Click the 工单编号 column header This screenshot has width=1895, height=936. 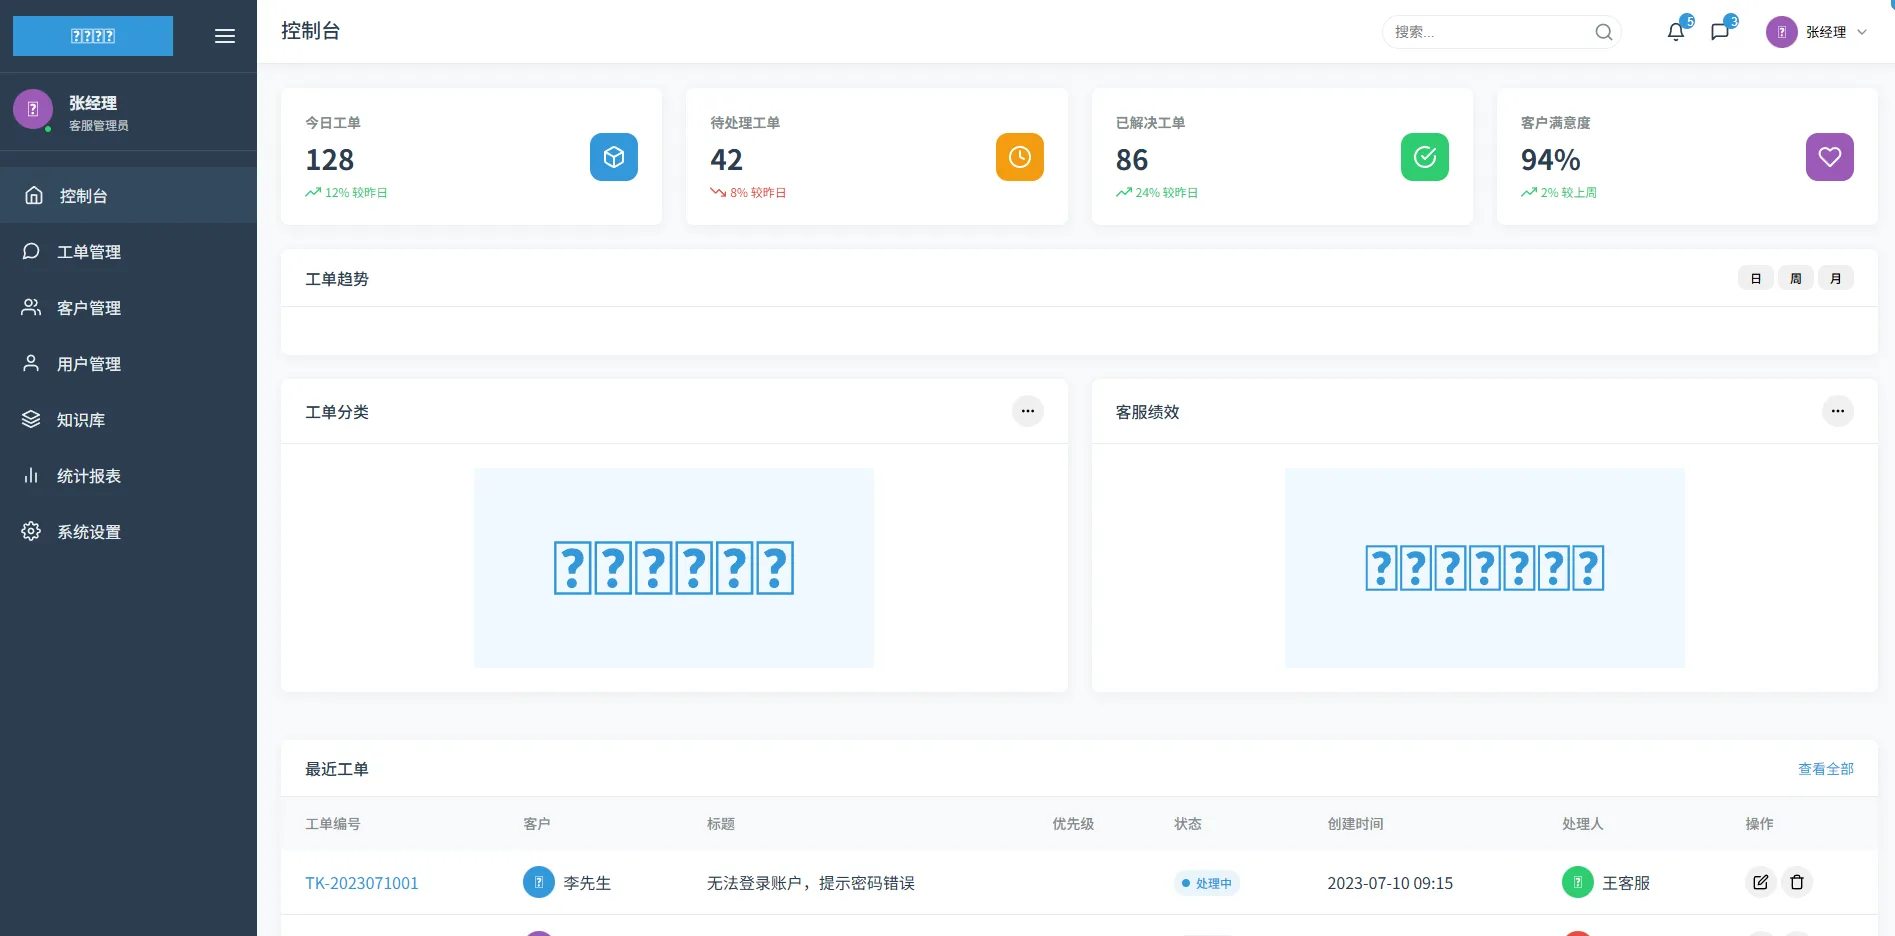333,824
